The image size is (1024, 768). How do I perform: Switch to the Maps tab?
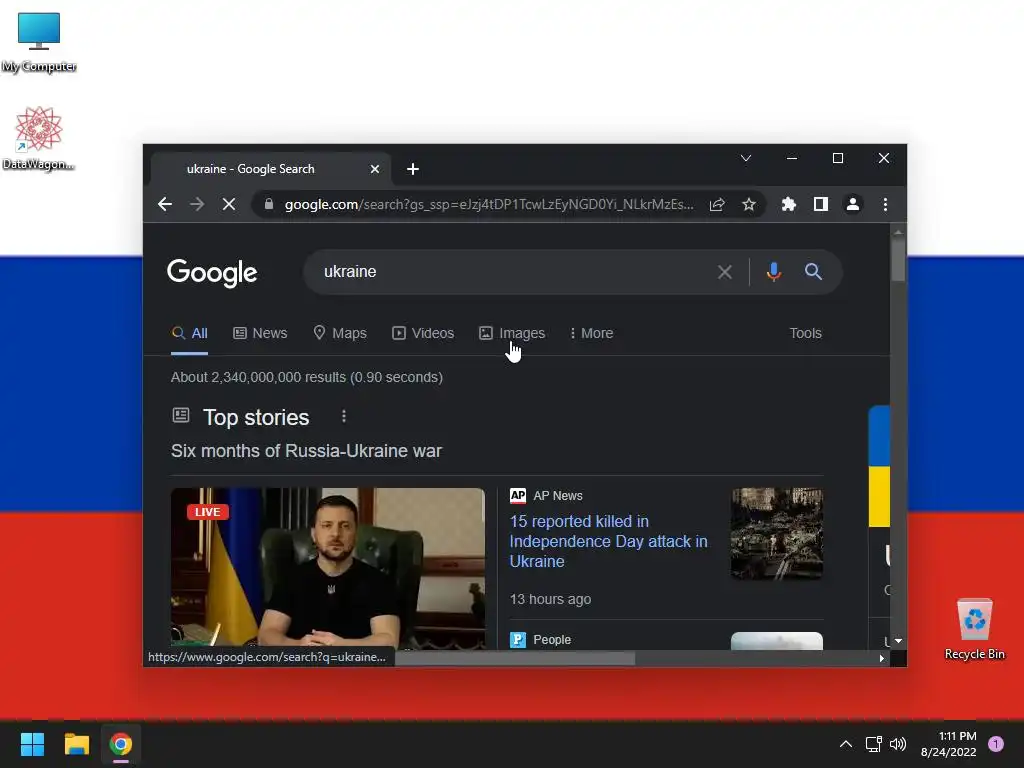click(x=340, y=333)
